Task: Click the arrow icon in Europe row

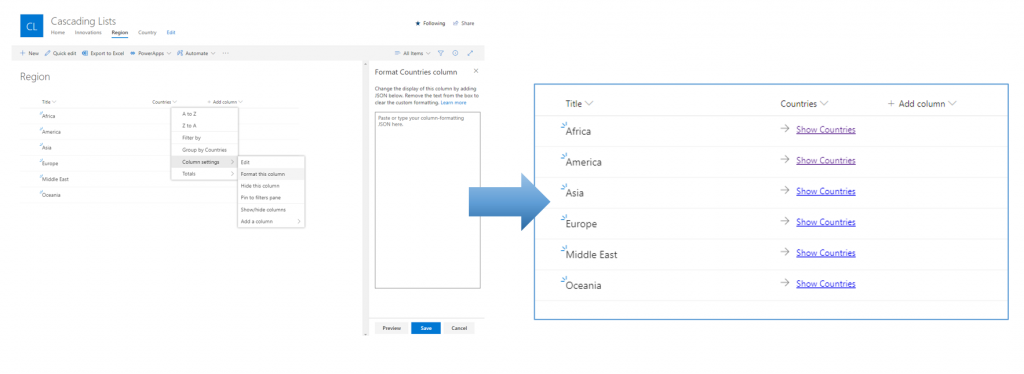Action: 785,221
